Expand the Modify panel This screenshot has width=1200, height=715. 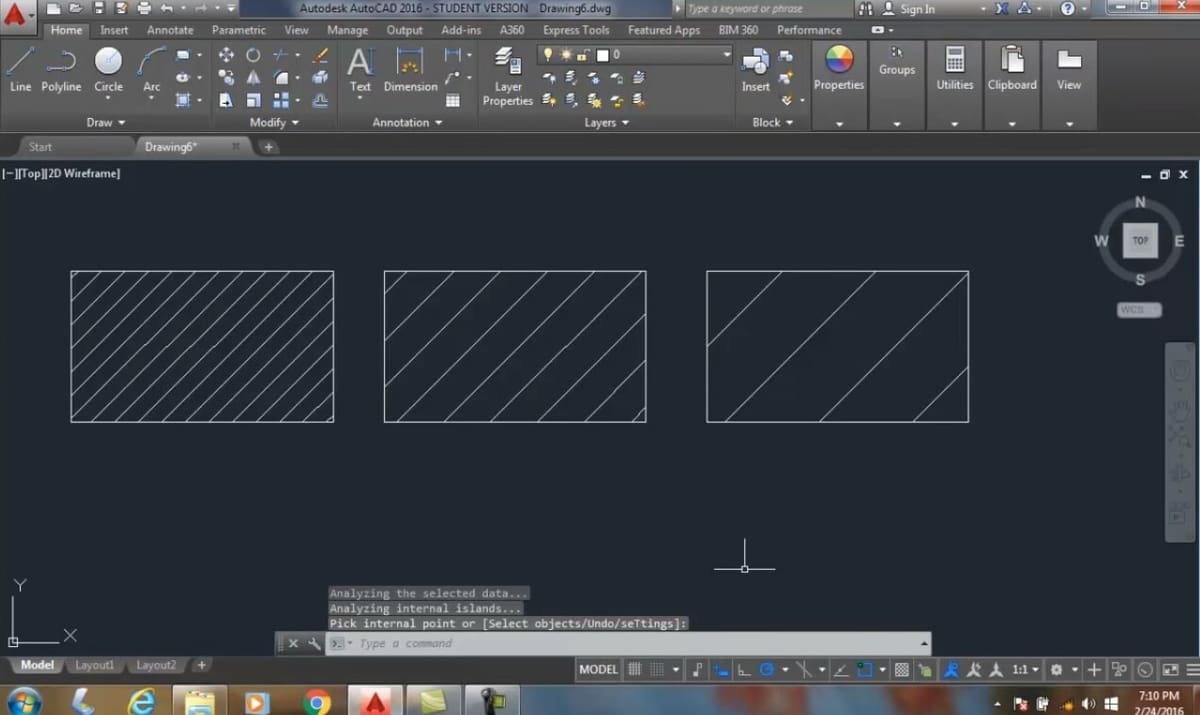coord(274,122)
